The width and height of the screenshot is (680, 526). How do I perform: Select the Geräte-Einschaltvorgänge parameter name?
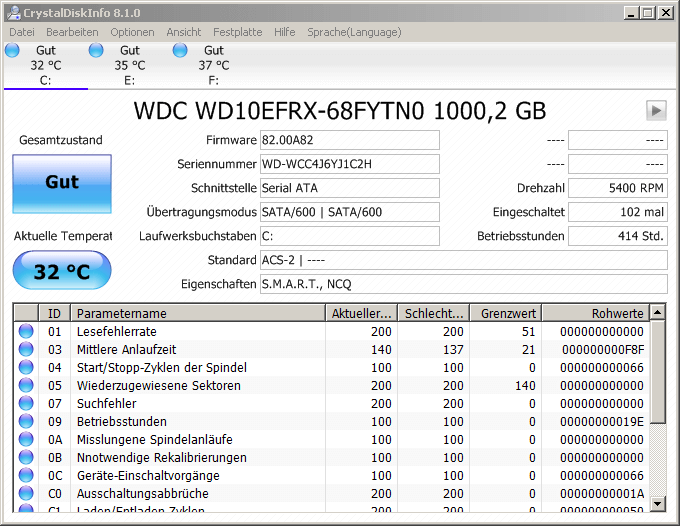[x=148, y=476]
